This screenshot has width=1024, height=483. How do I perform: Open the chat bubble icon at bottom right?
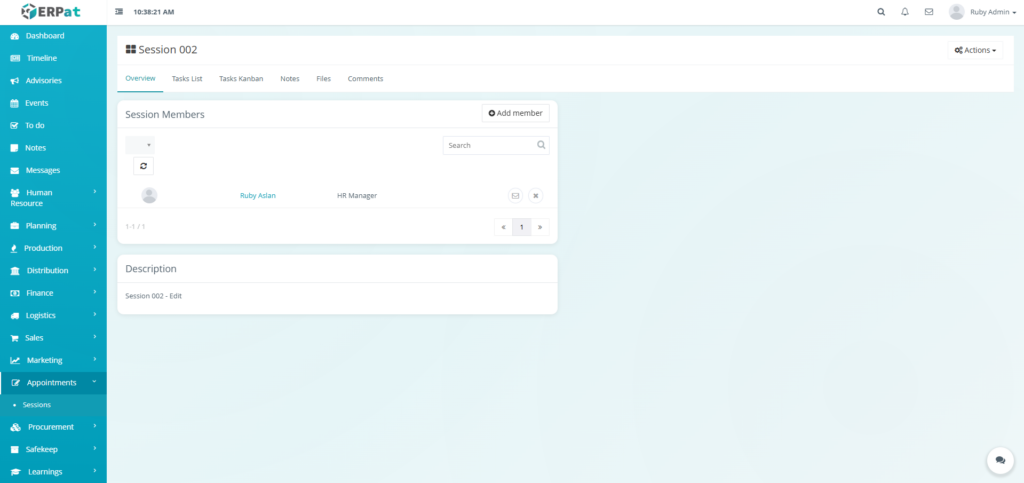pos(1000,460)
